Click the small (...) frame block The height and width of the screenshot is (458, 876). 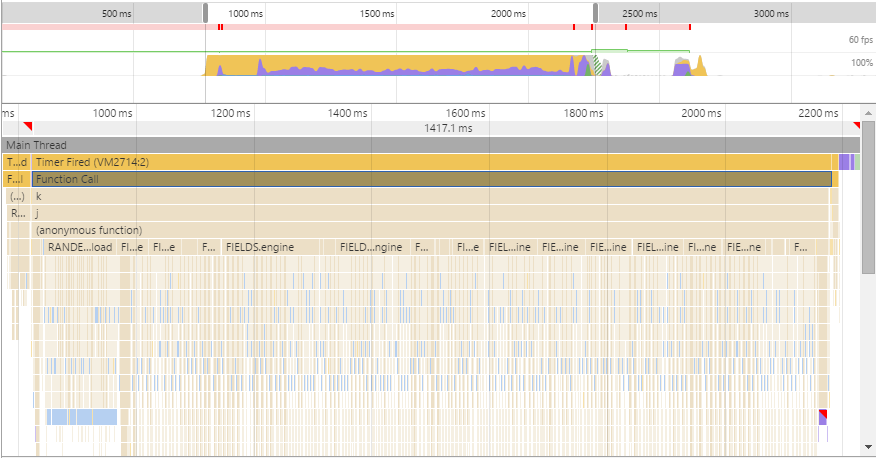[x=18, y=196]
